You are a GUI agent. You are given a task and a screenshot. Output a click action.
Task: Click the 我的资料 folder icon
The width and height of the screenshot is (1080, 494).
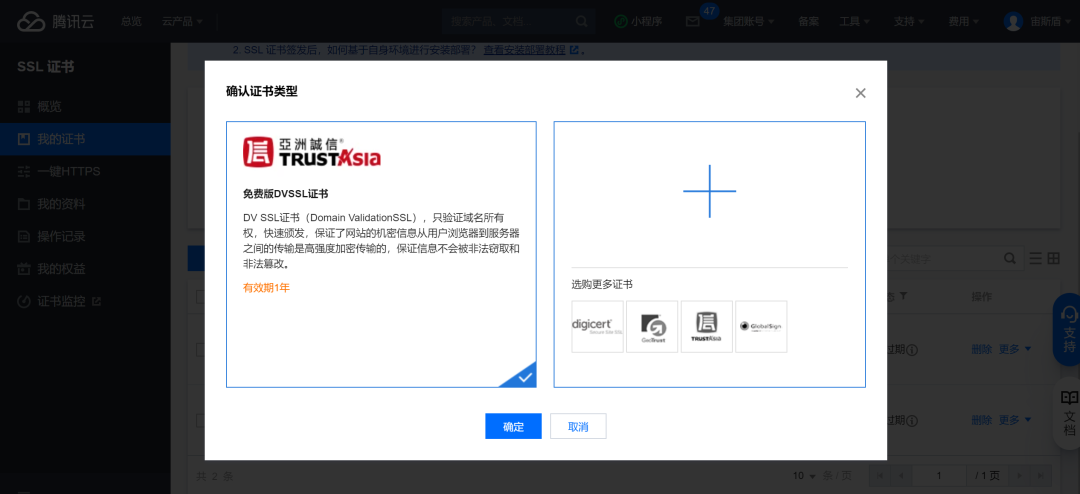[x=24, y=204]
